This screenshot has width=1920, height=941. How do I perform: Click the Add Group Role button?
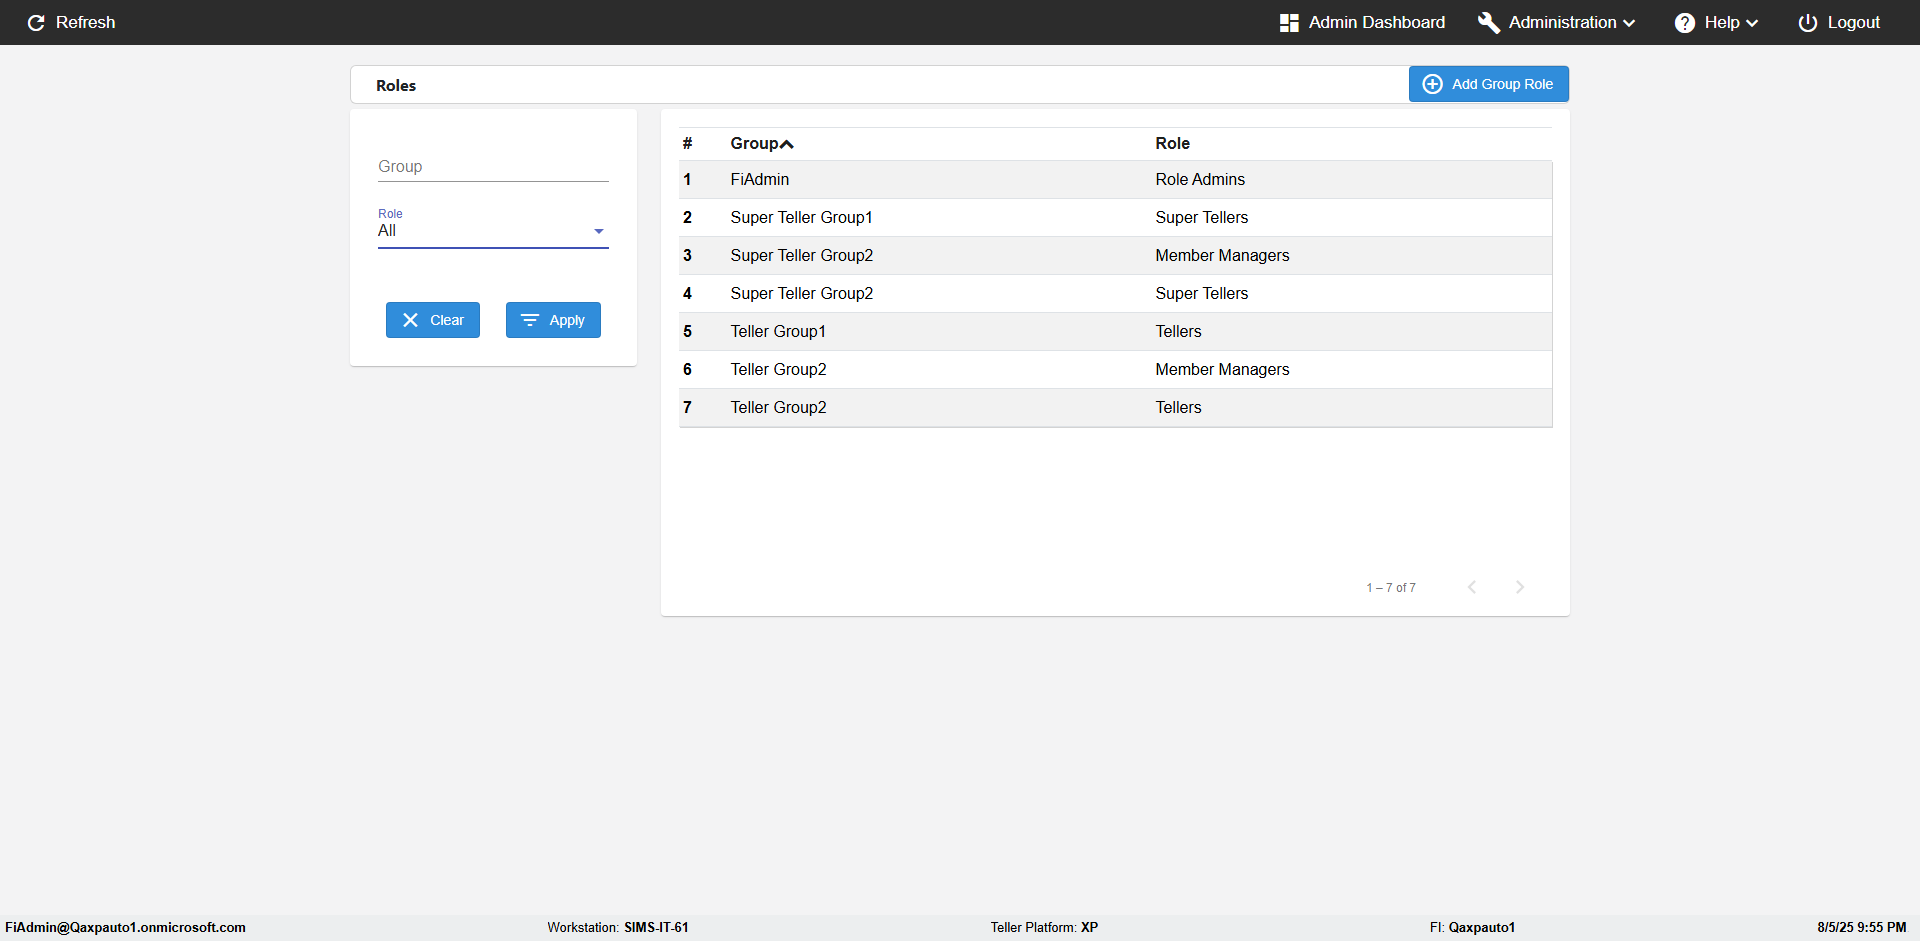(x=1489, y=84)
